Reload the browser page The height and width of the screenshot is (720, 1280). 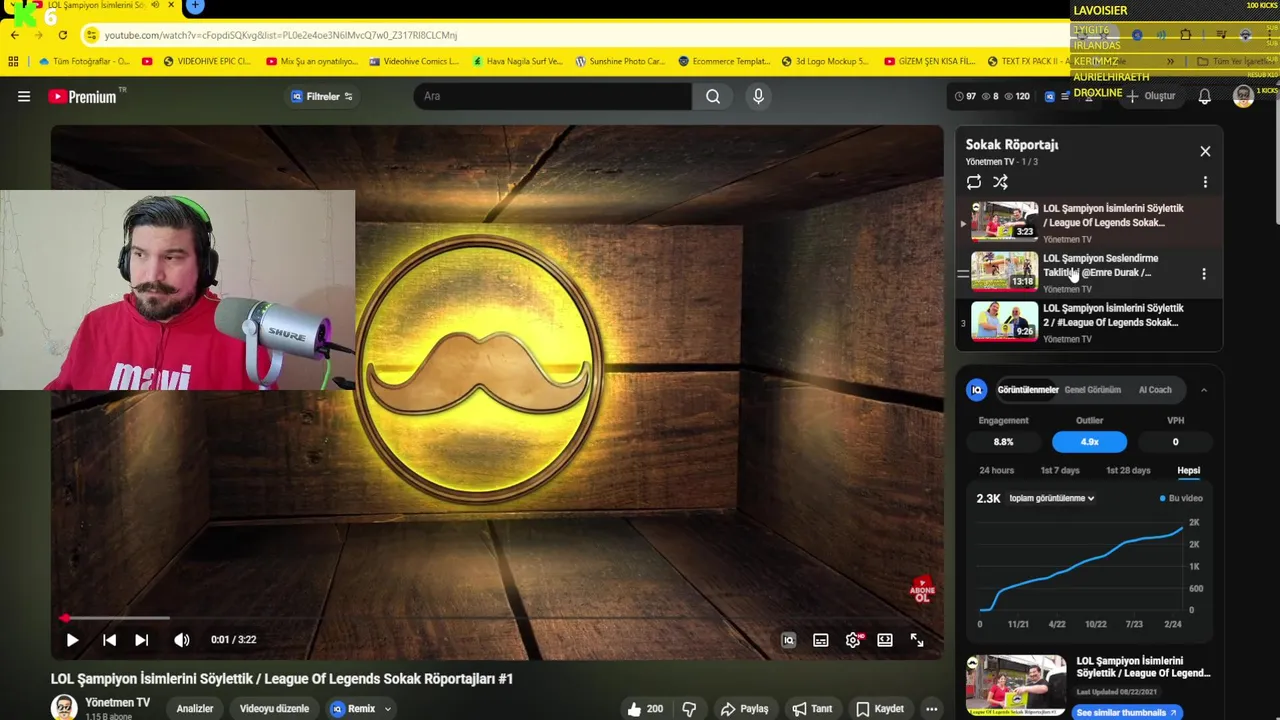pyautogui.click(x=62, y=35)
